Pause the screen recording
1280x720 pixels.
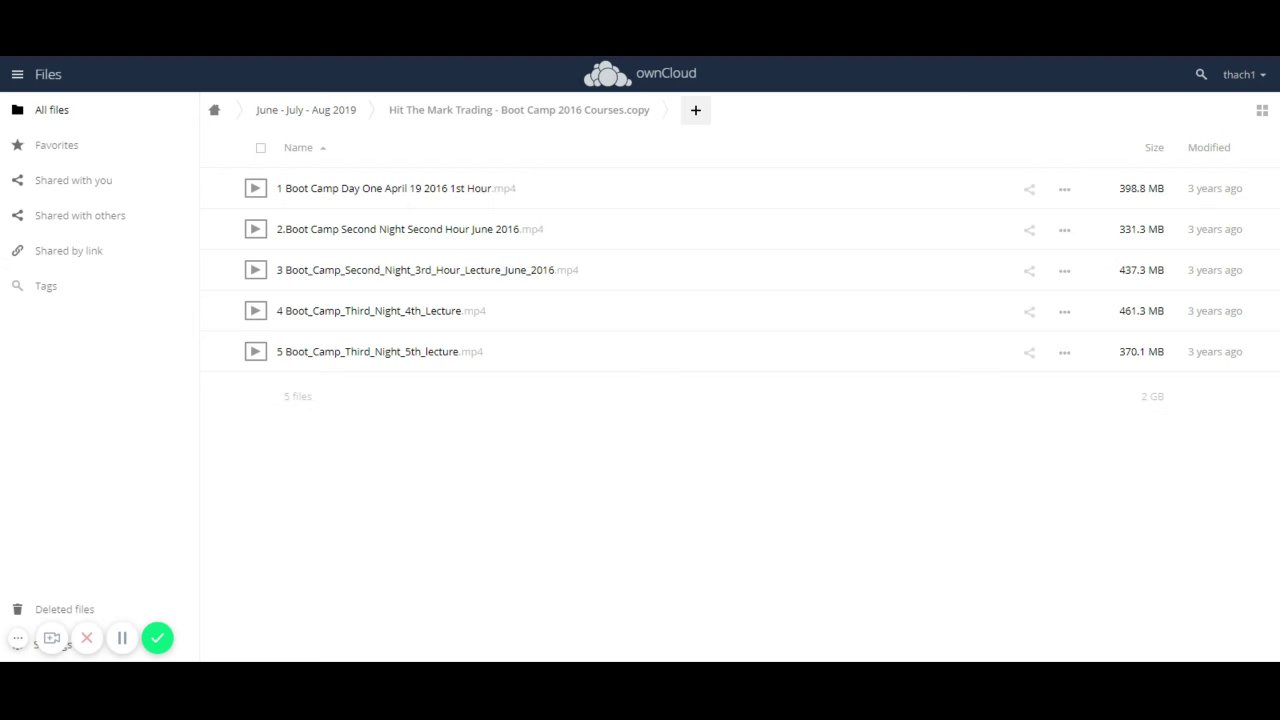(122, 638)
